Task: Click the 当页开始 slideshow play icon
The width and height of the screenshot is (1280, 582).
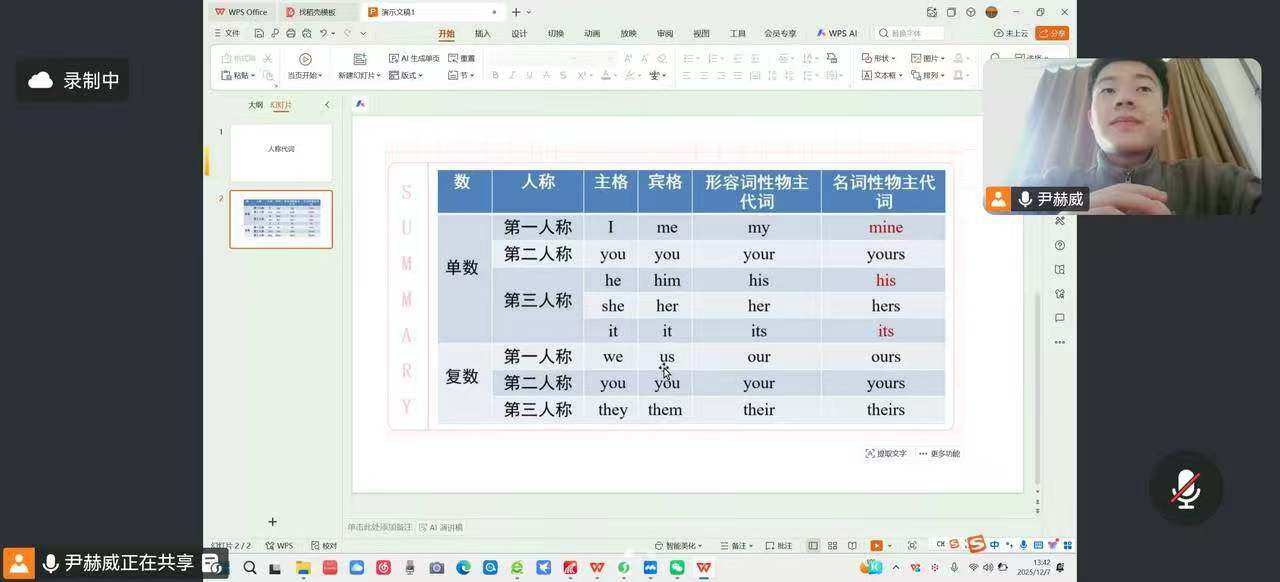Action: pyautogui.click(x=305, y=60)
